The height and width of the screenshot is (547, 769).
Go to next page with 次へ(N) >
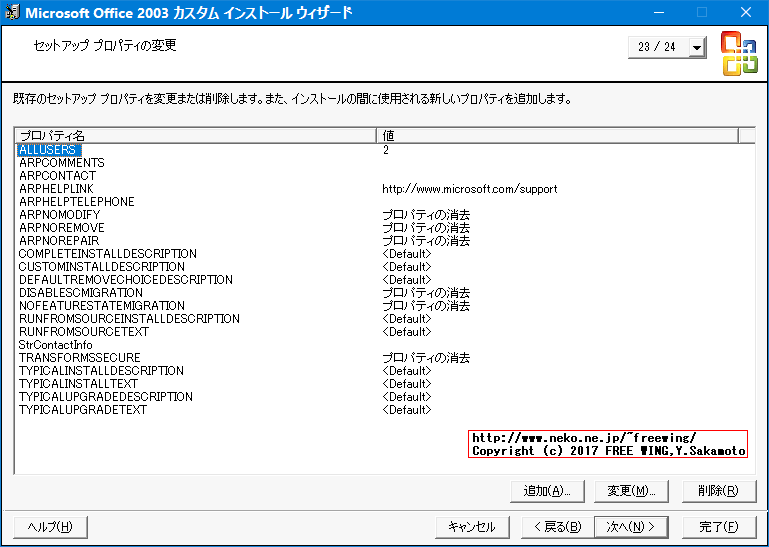tap(631, 527)
